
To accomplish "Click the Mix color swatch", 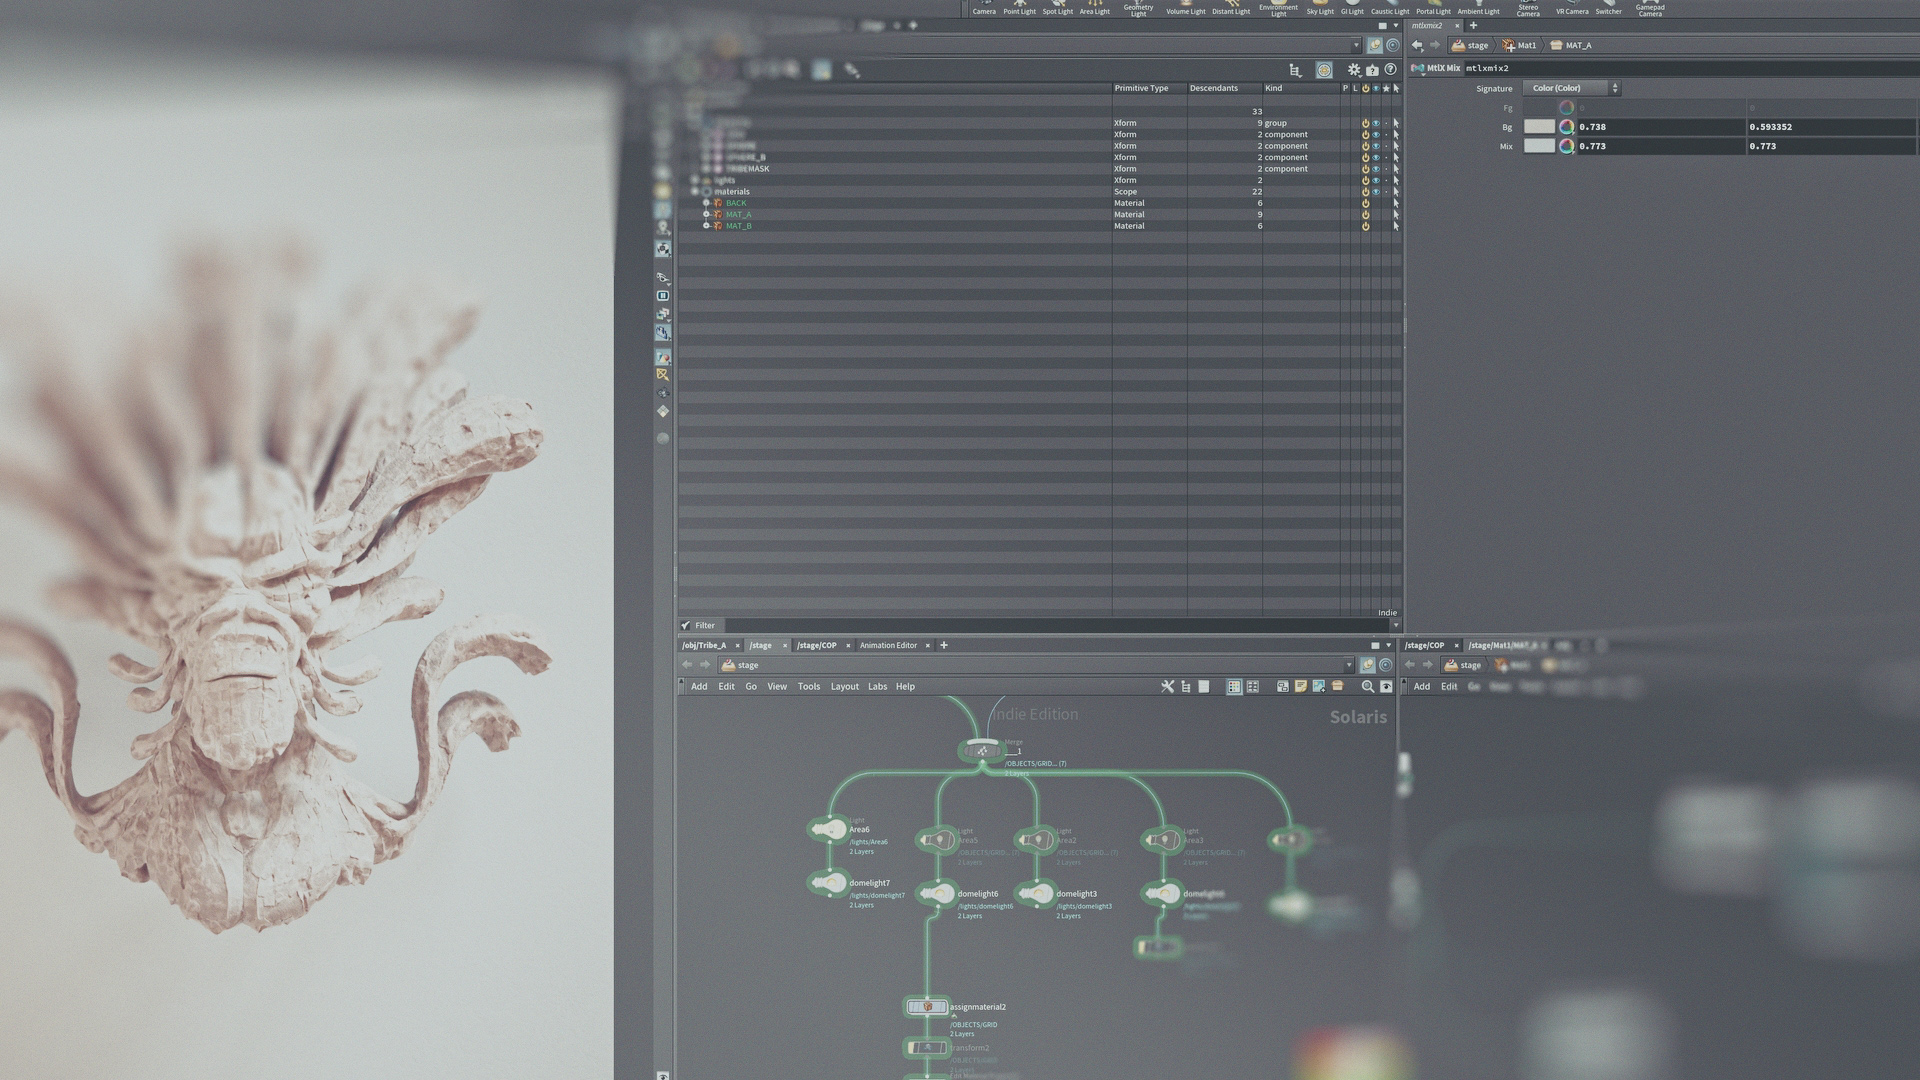I will tap(1538, 146).
